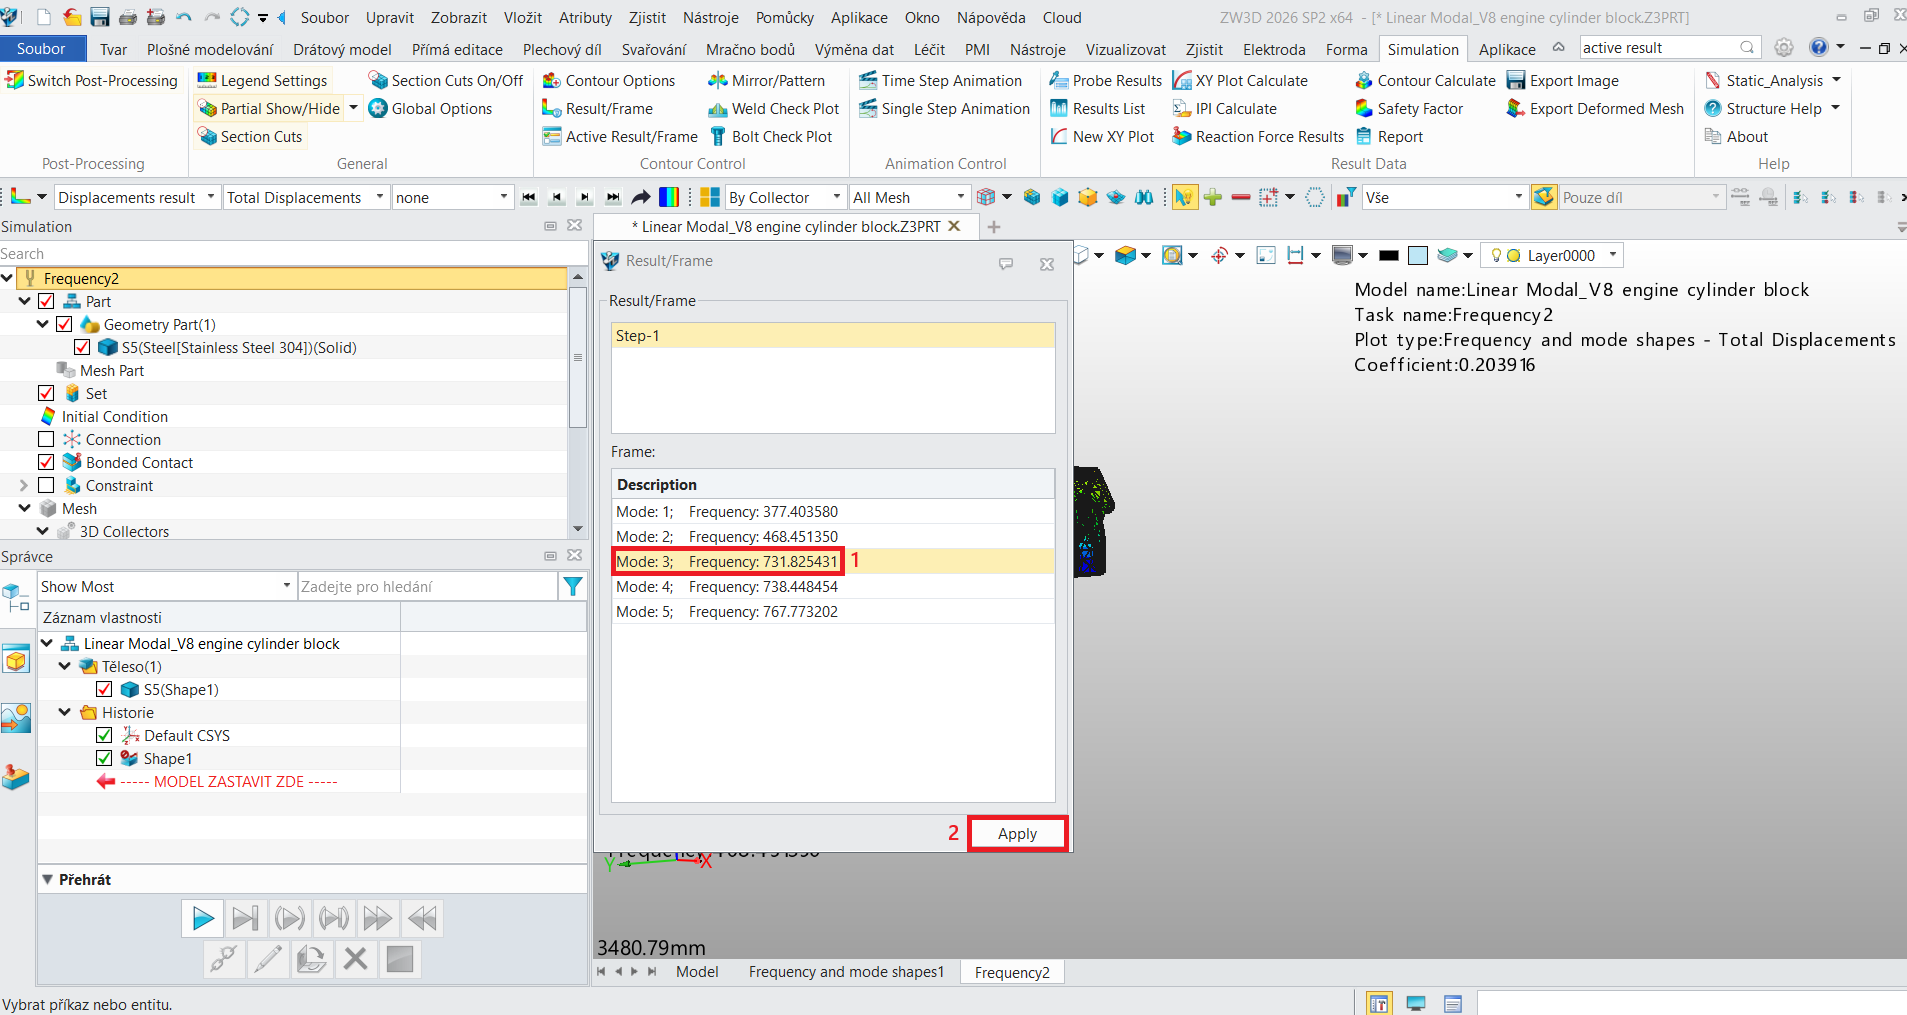Click black background color swatch
Screen dimensions: 1907x1015
coord(1388,256)
